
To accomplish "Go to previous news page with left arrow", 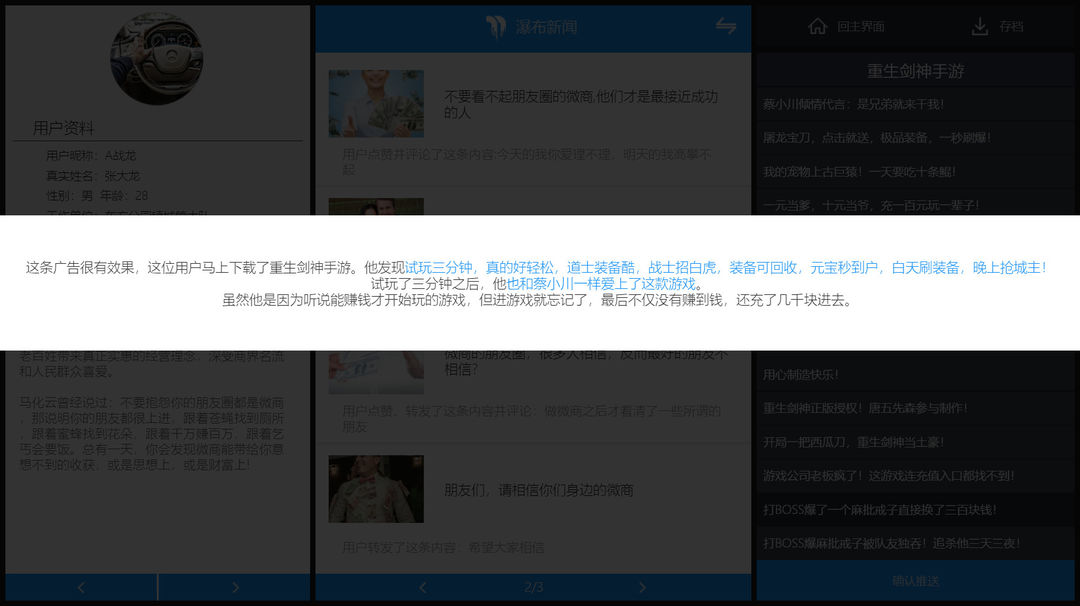I will [x=422, y=587].
